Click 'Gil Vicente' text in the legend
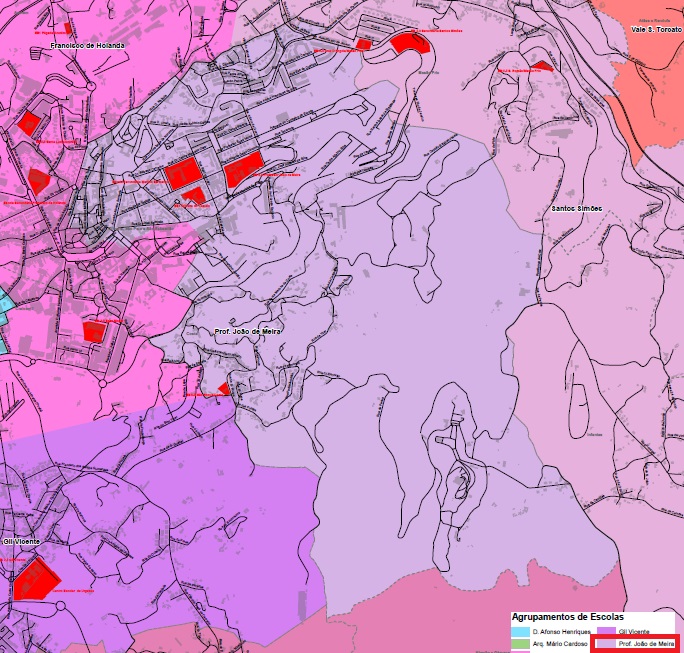 pos(634,632)
